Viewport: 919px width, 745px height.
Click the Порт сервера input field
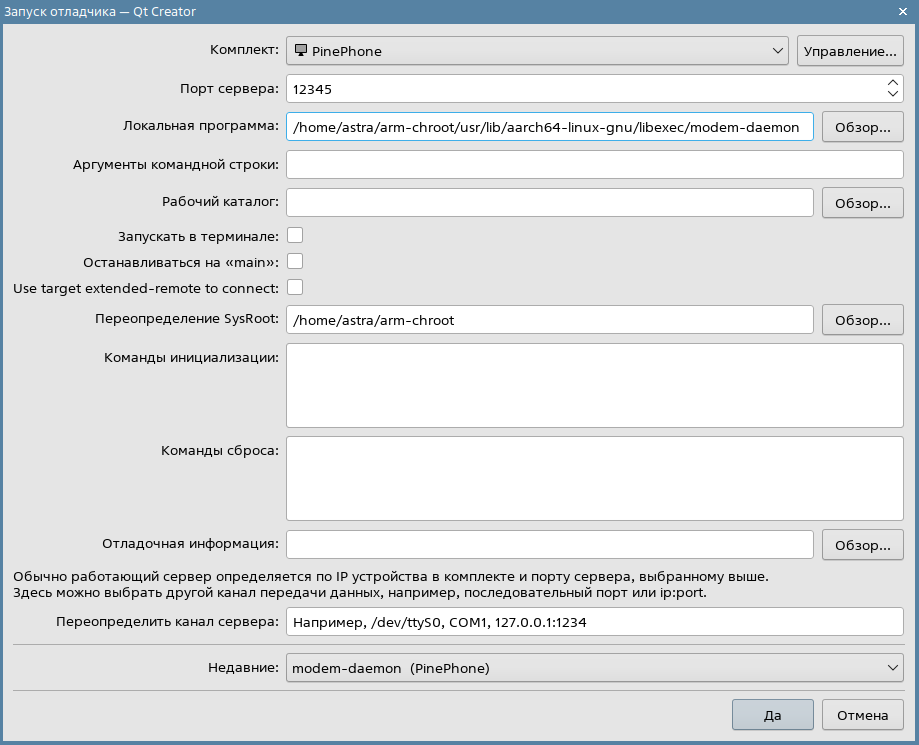580,89
